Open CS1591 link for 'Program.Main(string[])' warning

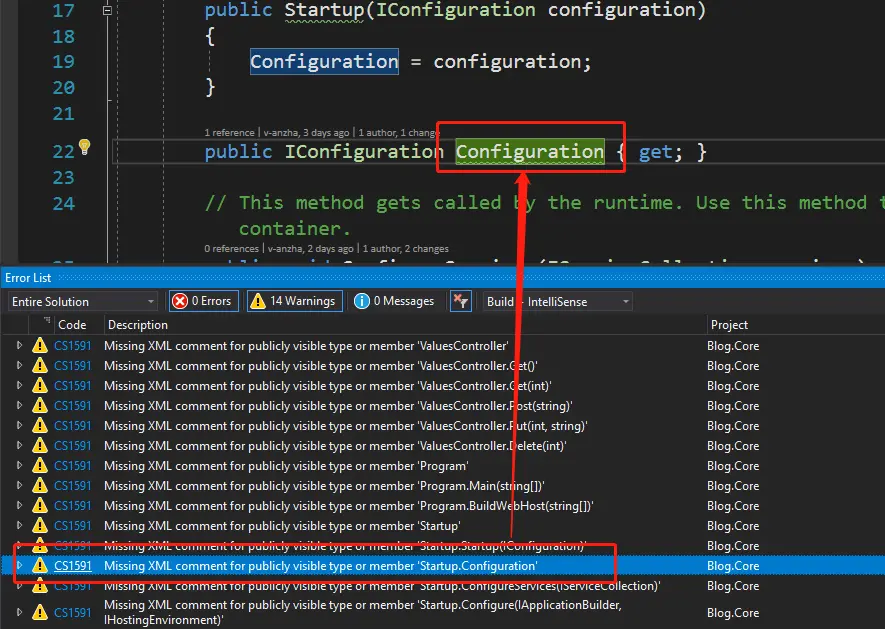point(72,486)
